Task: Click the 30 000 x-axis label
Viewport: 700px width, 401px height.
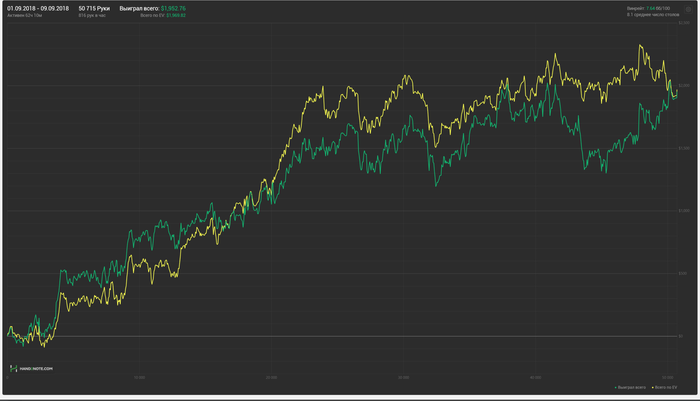Action: pyautogui.click(x=404, y=378)
